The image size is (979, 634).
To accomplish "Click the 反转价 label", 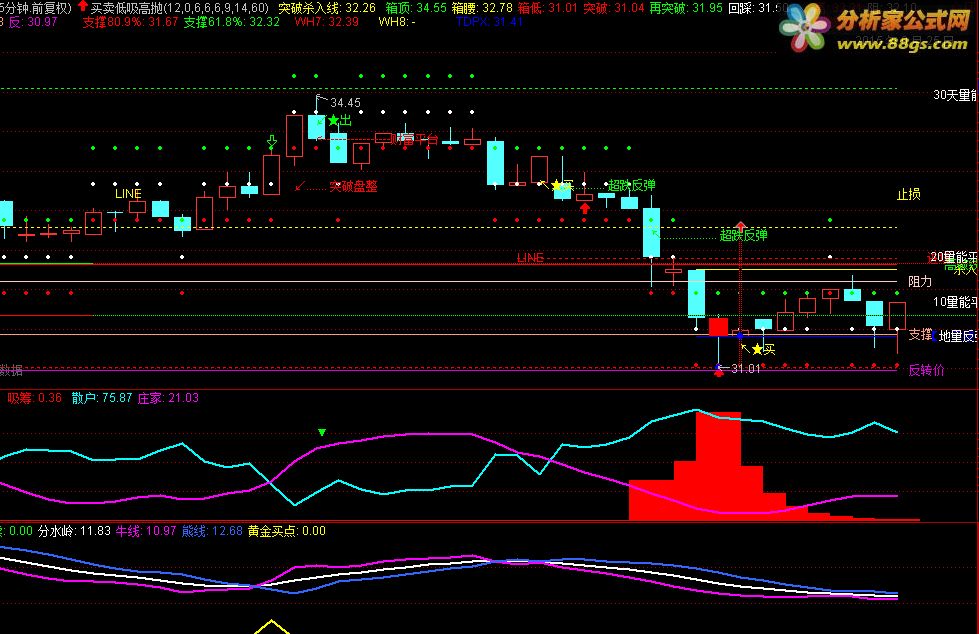I will click(x=926, y=370).
